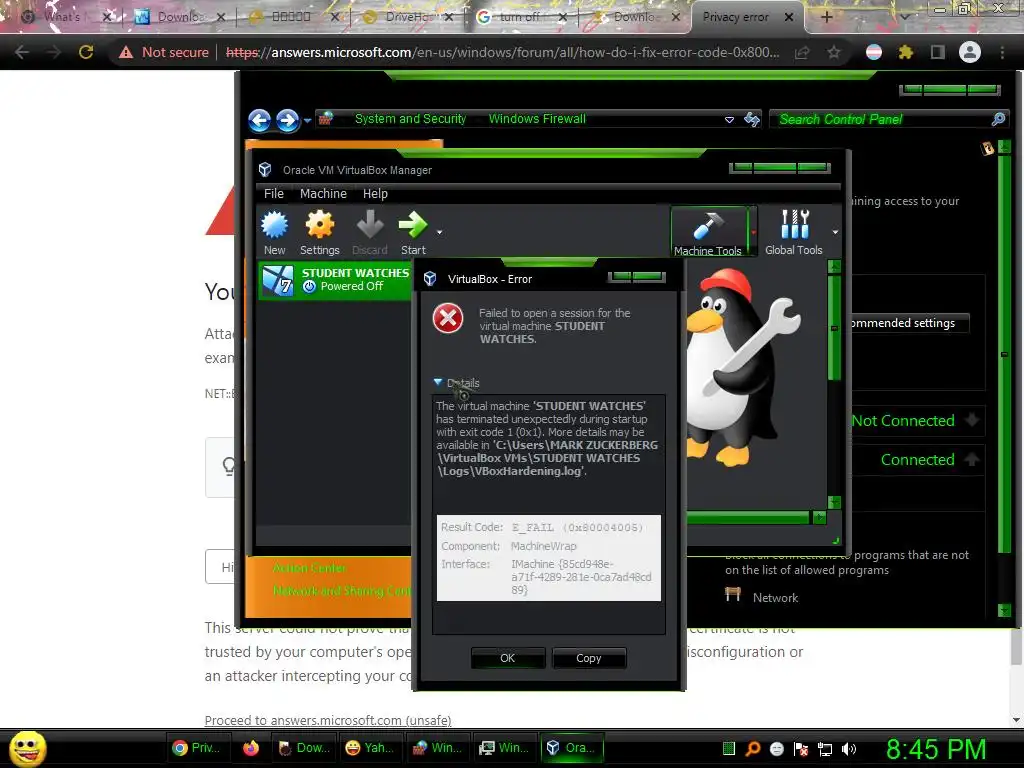The width and height of the screenshot is (1024, 768).
Task: Open Chrome extensions puzzle icon
Action: click(x=906, y=52)
